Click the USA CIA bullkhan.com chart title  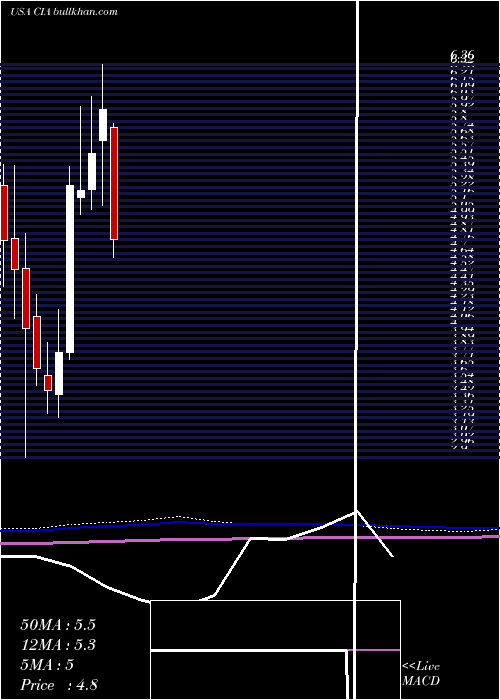click(x=64, y=12)
